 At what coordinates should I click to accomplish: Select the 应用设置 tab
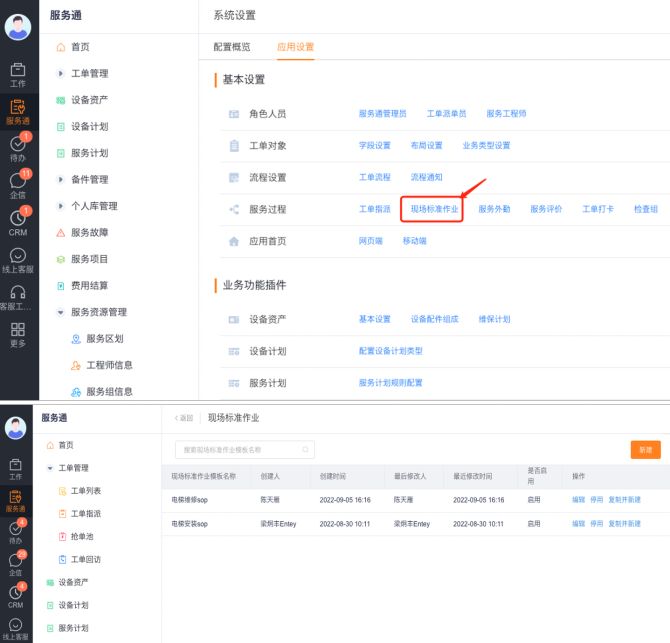pos(295,47)
